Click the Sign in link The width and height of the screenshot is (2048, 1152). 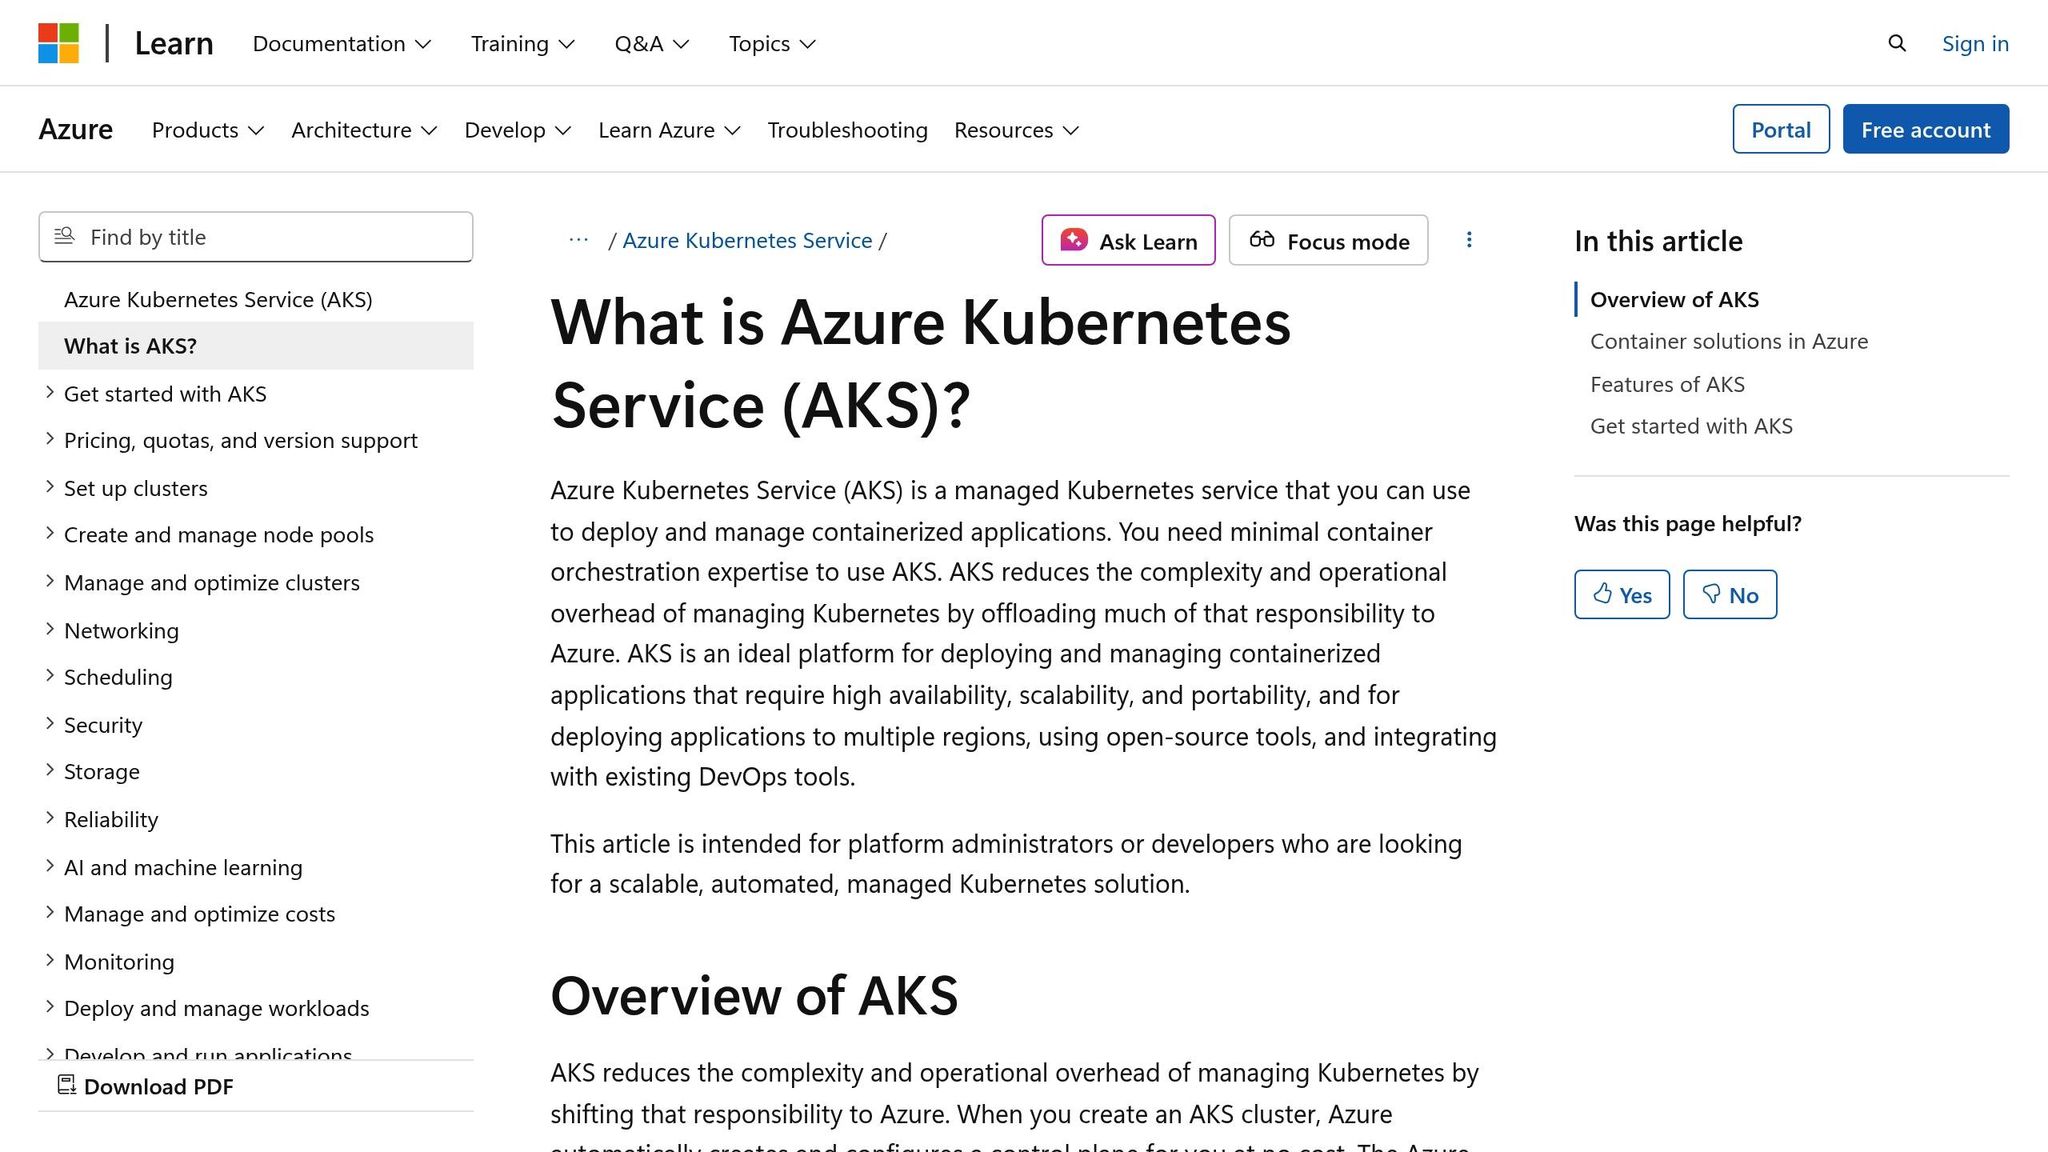tap(1974, 43)
